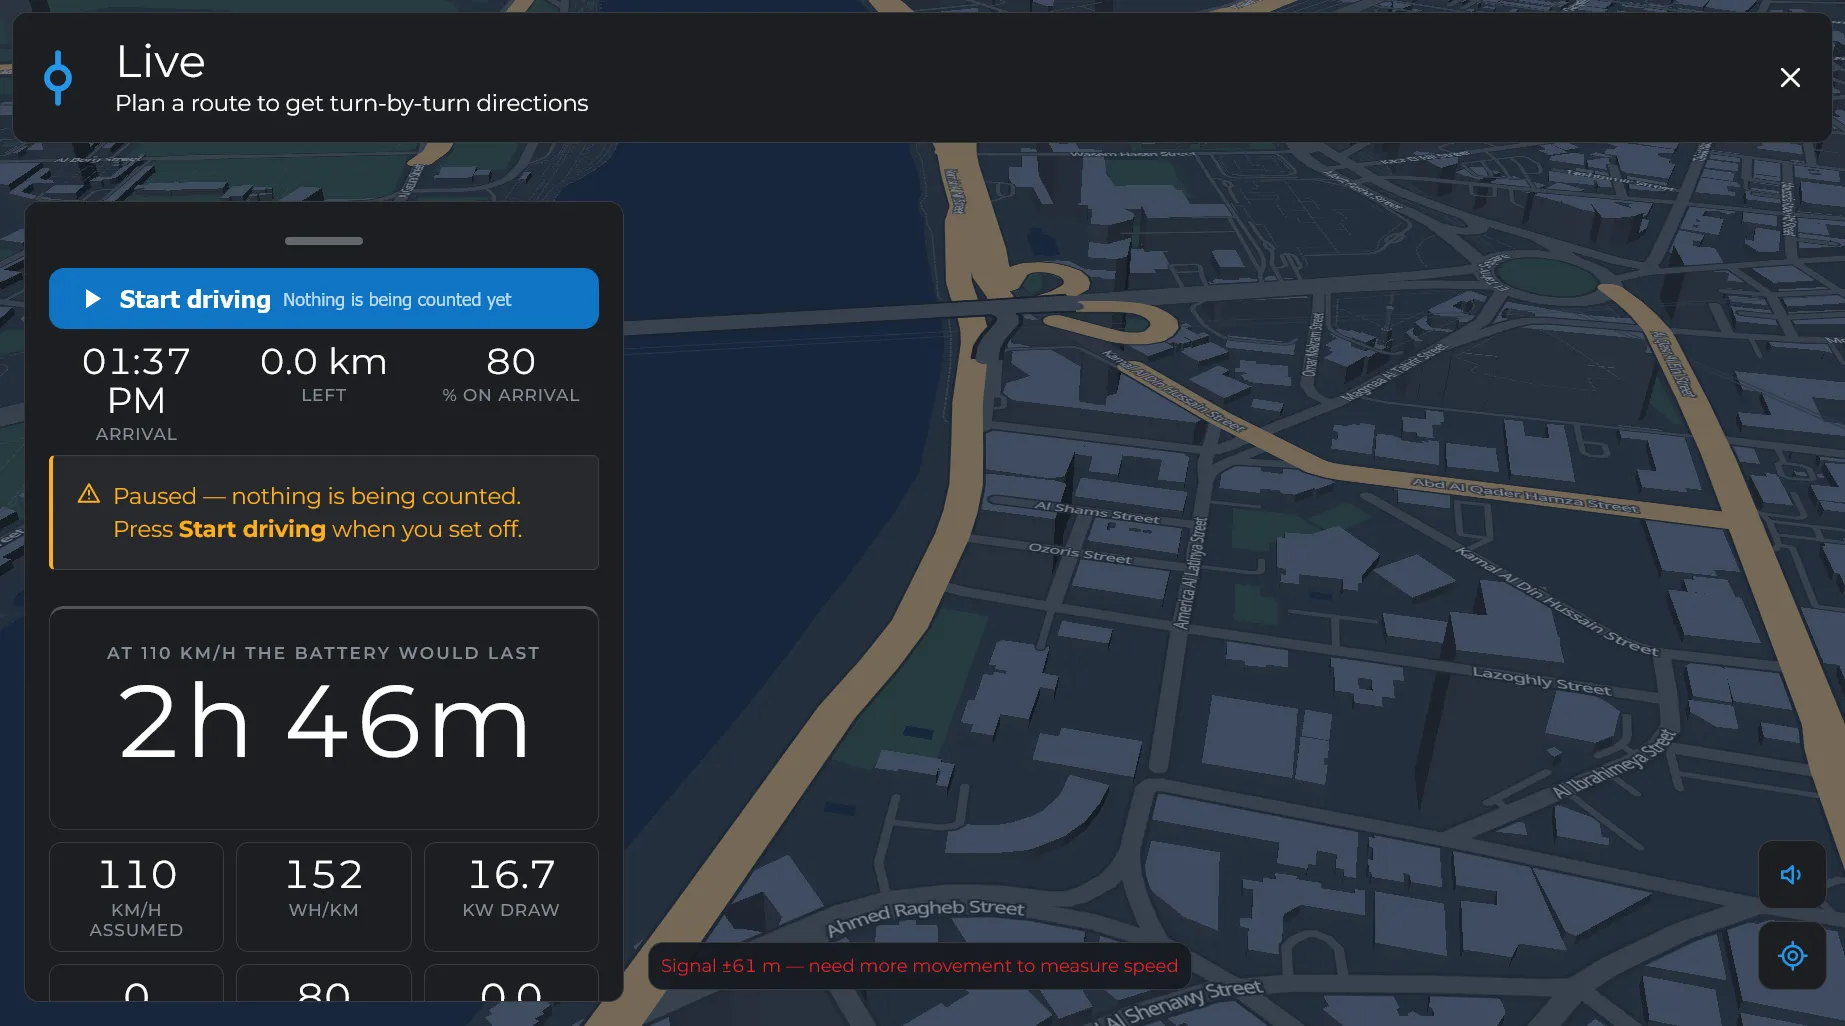This screenshot has height=1026, width=1845.
Task: Click Ahmed Ragheb Street label on map
Action: coord(925,915)
